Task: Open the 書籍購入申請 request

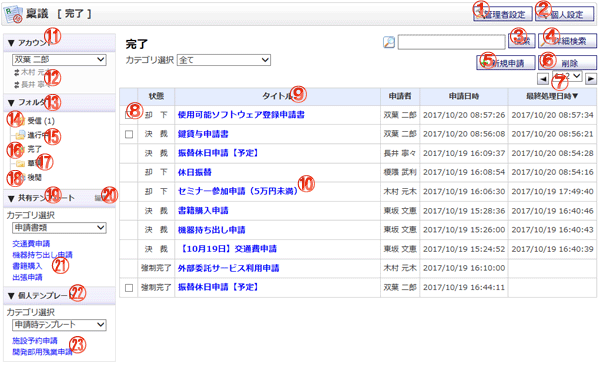Action: point(203,210)
